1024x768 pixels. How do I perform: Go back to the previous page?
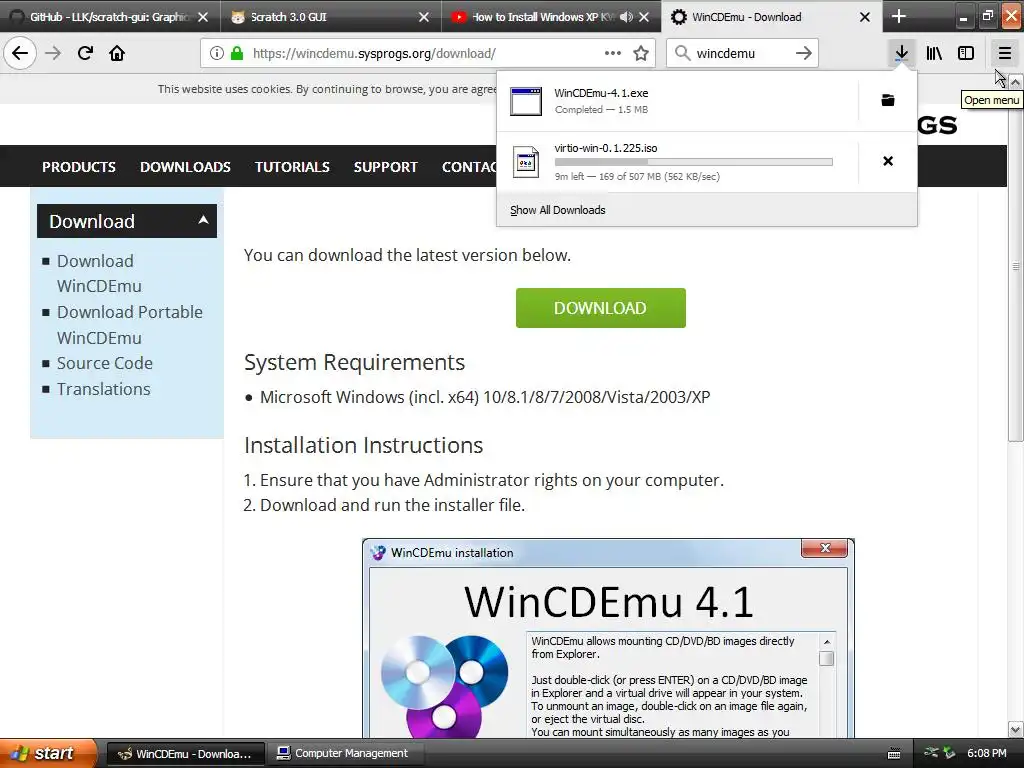(x=20, y=53)
